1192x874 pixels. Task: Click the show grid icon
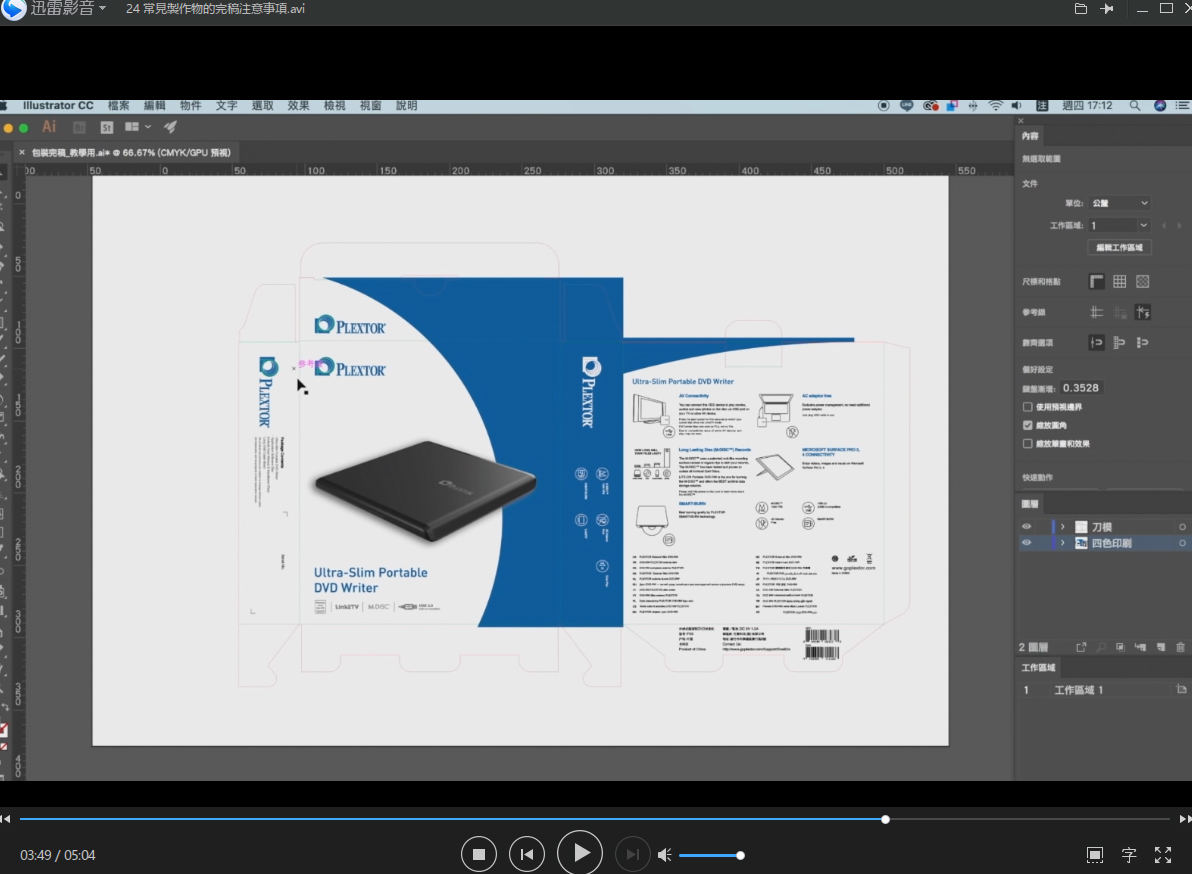pyautogui.click(x=1120, y=282)
